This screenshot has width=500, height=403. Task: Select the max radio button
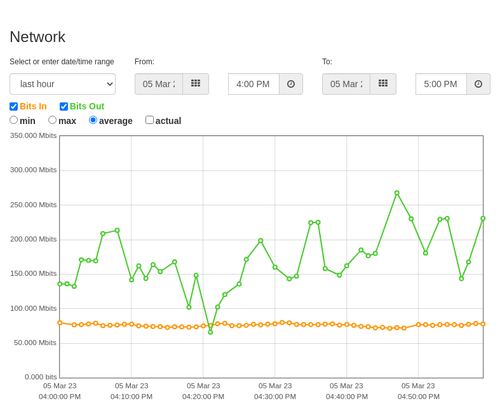52,120
